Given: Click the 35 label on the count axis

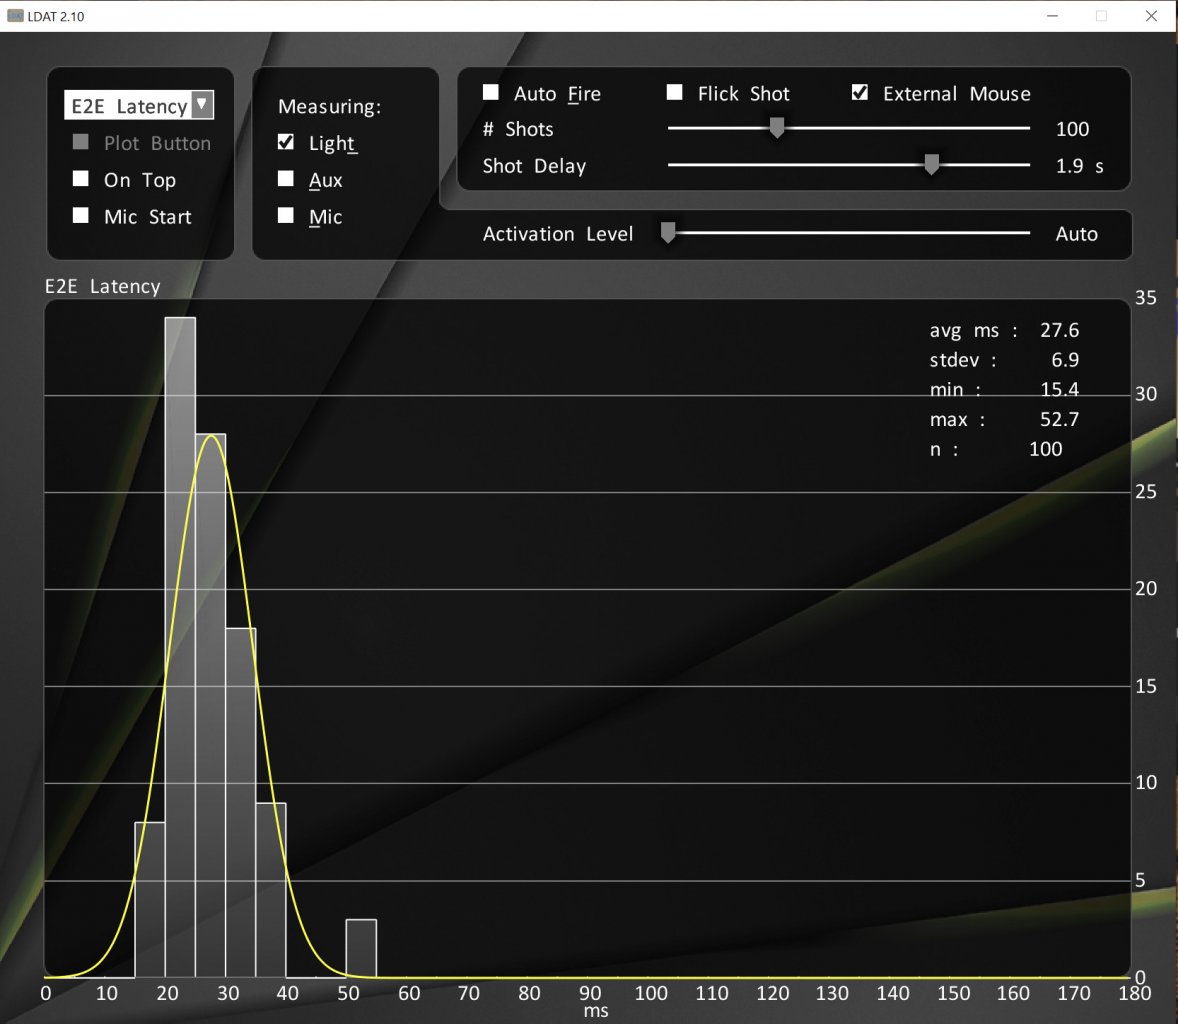Looking at the screenshot, I should pos(1145,298).
